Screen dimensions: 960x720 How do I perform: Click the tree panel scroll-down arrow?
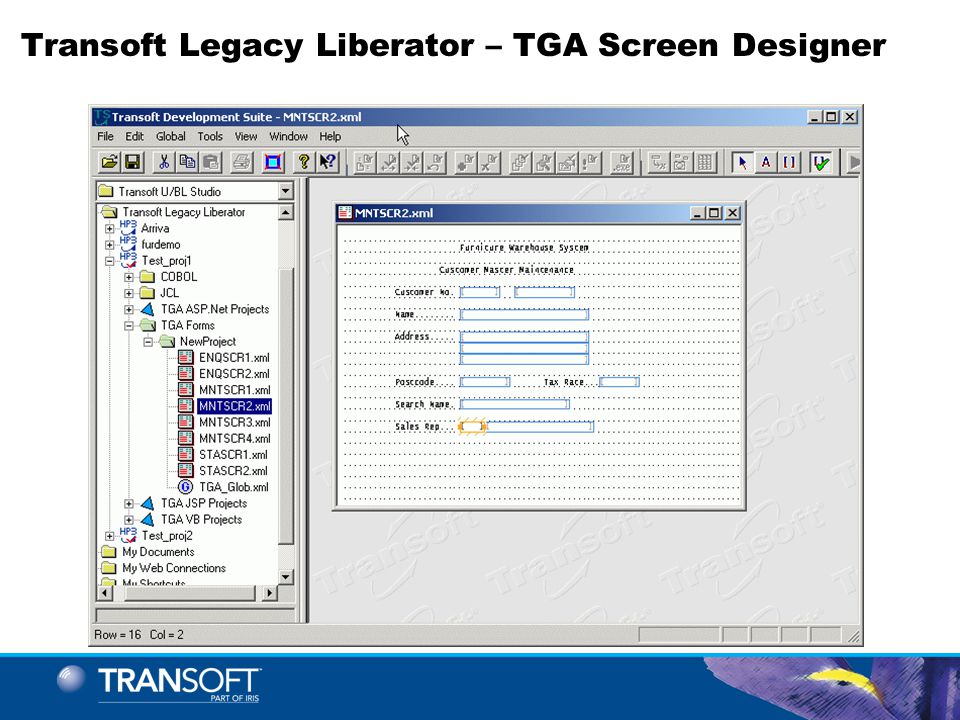pyautogui.click(x=286, y=577)
